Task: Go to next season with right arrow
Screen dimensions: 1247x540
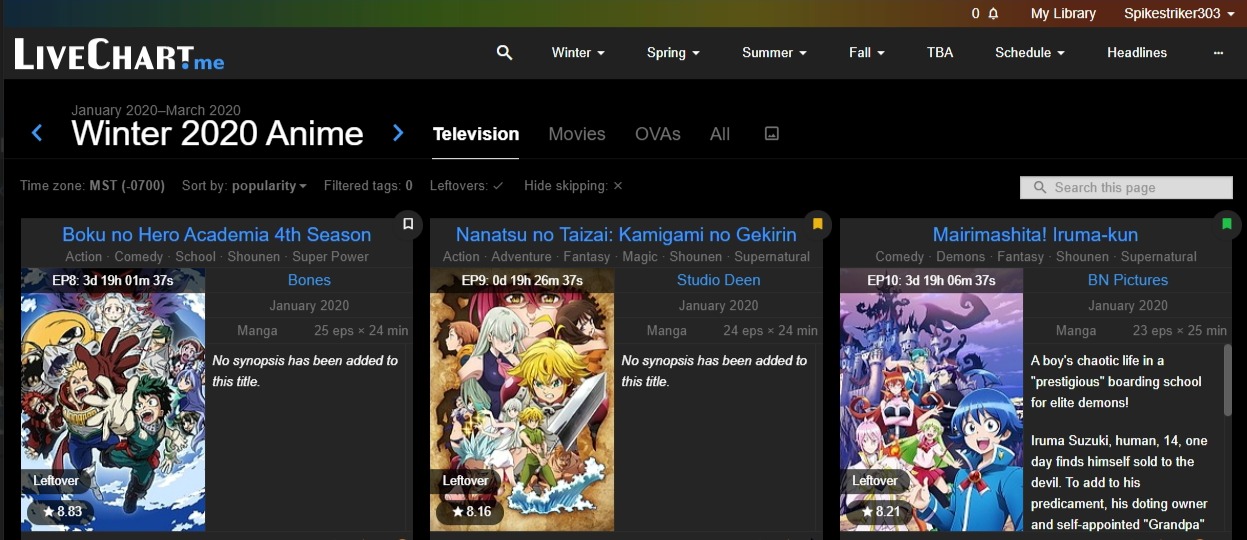Action: coord(398,133)
